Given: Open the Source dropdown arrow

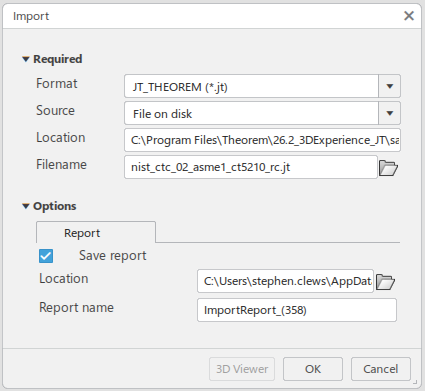Looking at the screenshot, I should point(389,113).
